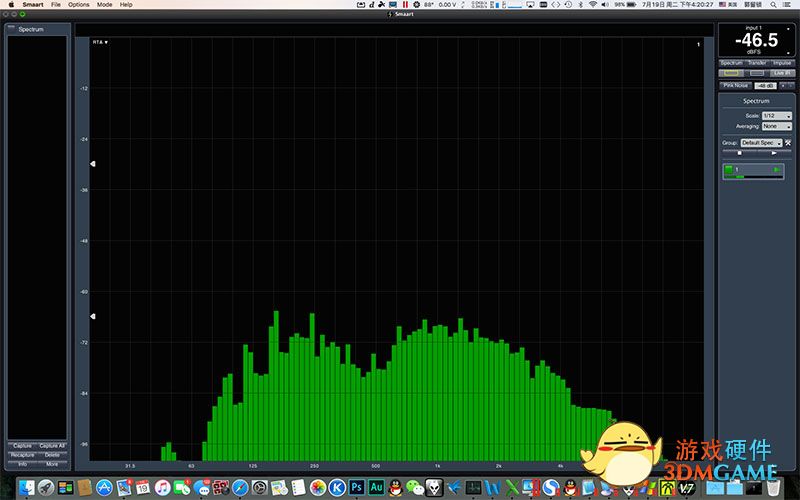This screenshot has width=800, height=500.
Task: Open iTunes music icon in dock
Action: coord(162,488)
